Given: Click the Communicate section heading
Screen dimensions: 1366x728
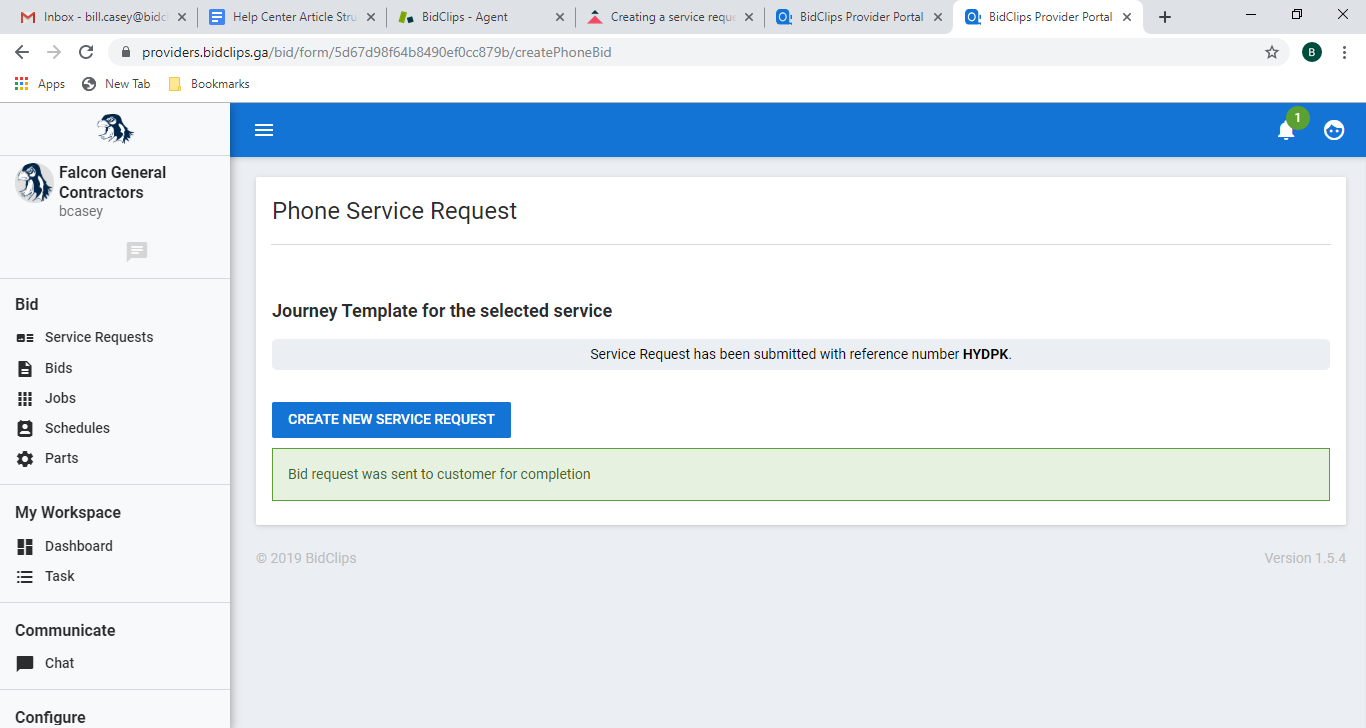Looking at the screenshot, I should 65,630.
